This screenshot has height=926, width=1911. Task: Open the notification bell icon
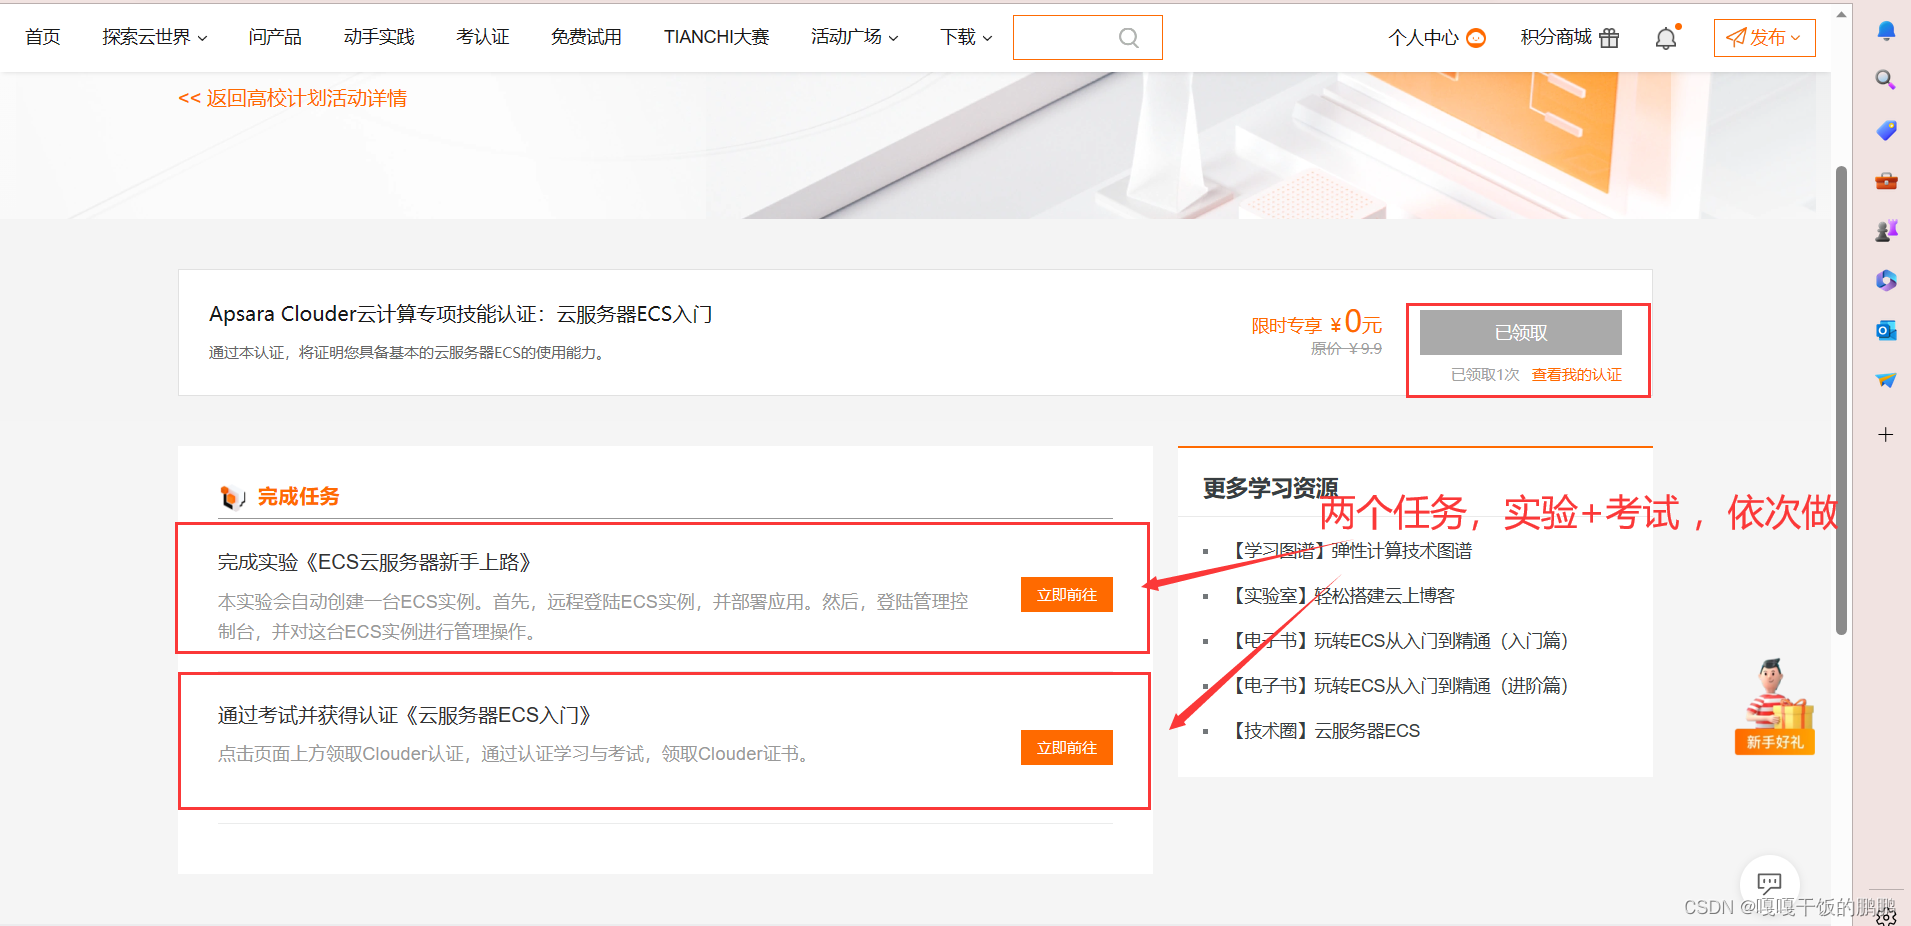click(x=1666, y=38)
